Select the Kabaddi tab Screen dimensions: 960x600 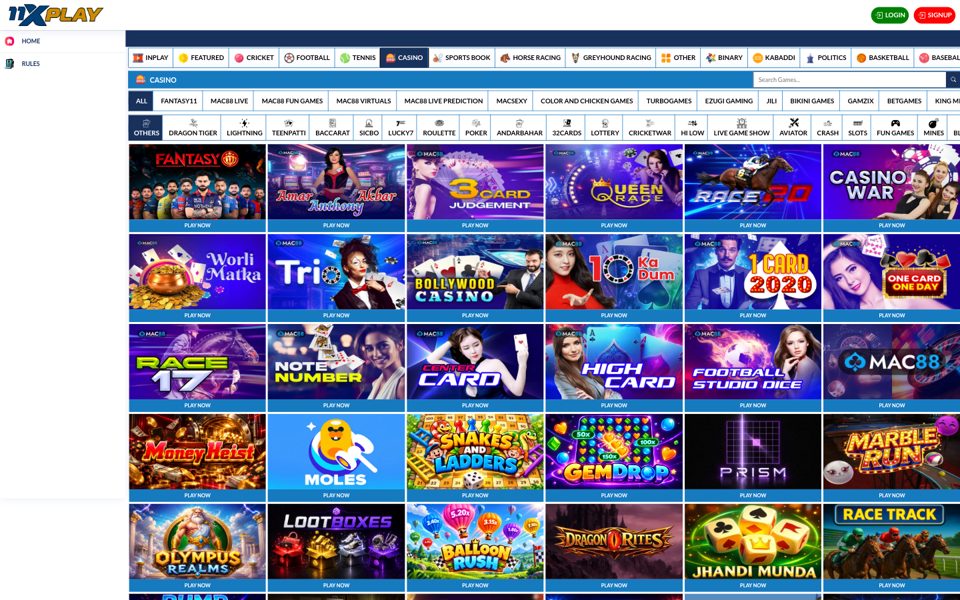774,58
